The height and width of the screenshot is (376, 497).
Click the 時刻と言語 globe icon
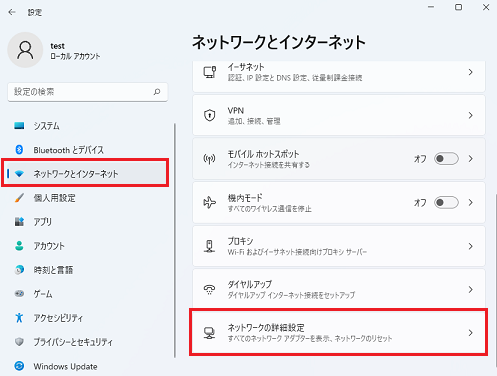pos(19,270)
